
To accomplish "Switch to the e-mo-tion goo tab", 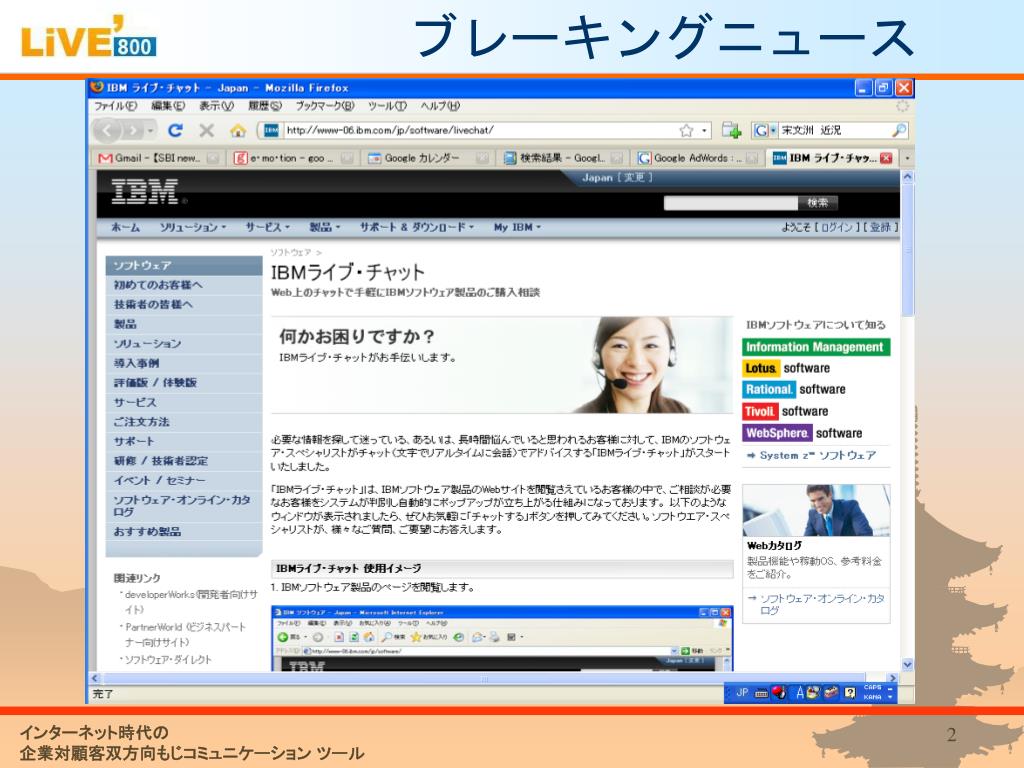I will coord(293,158).
